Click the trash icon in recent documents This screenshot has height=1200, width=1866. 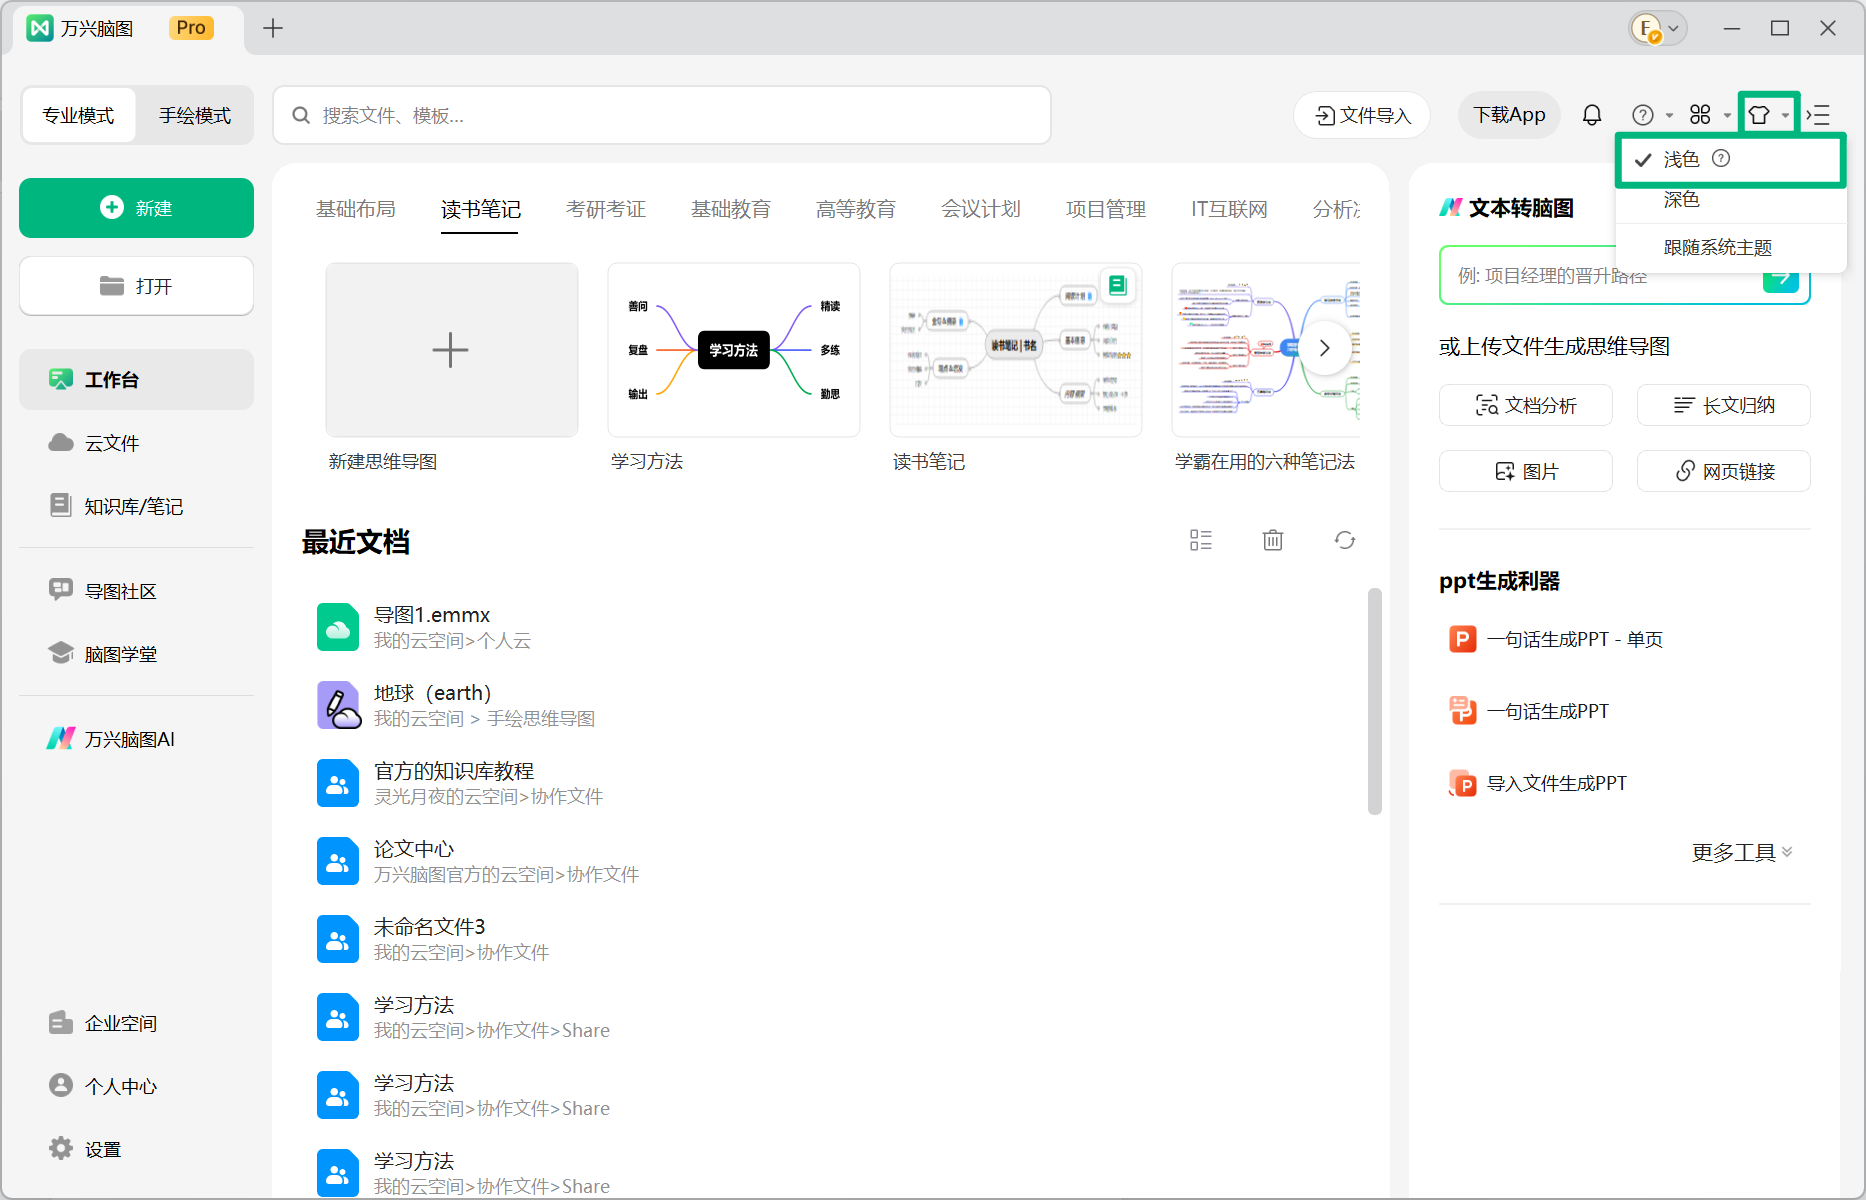(x=1273, y=540)
